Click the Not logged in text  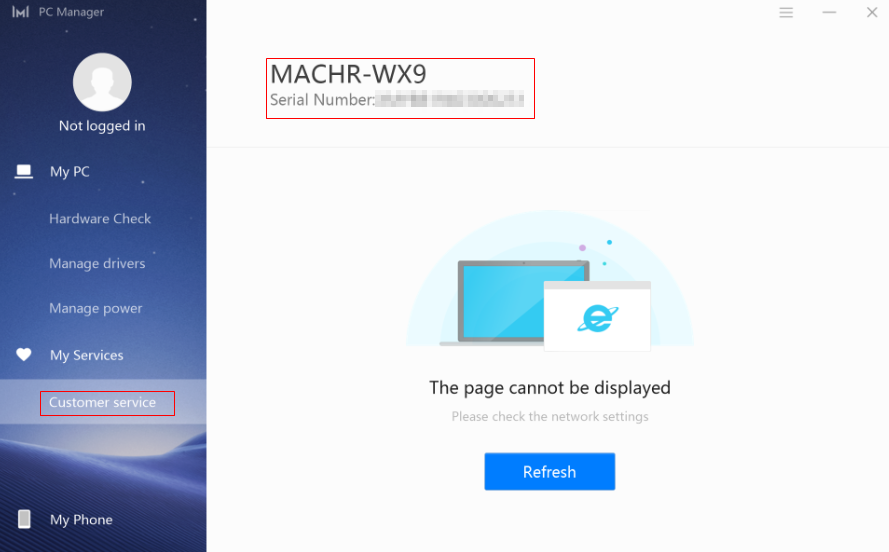point(102,126)
